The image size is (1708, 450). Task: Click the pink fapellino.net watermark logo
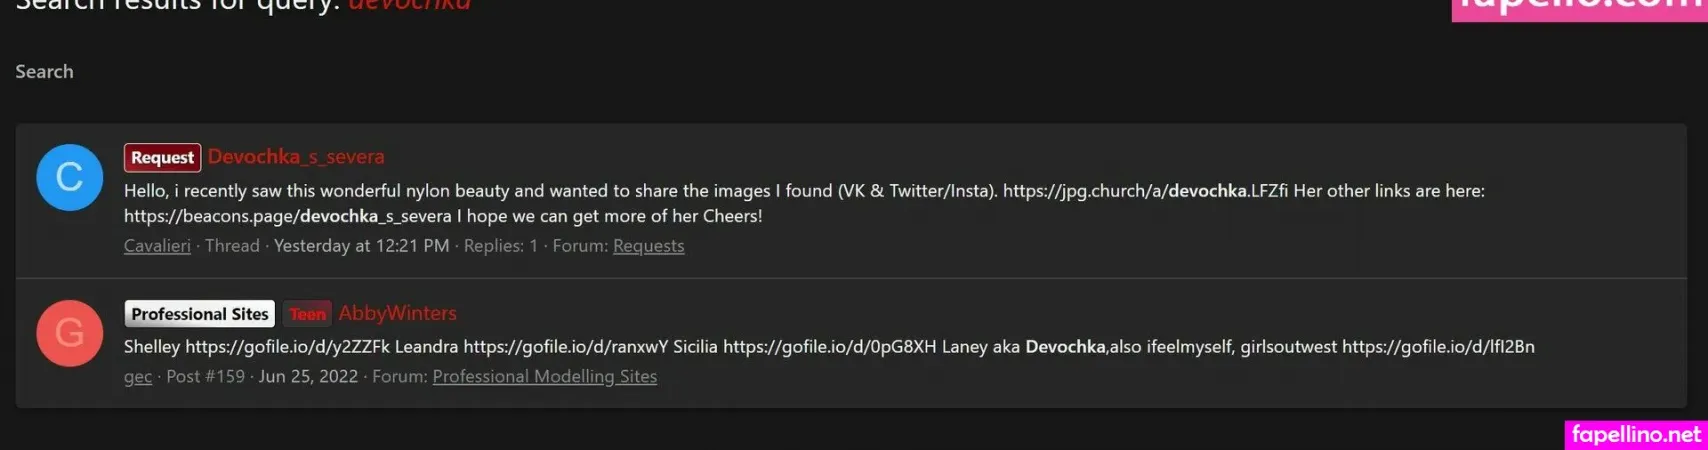click(1635, 434)
